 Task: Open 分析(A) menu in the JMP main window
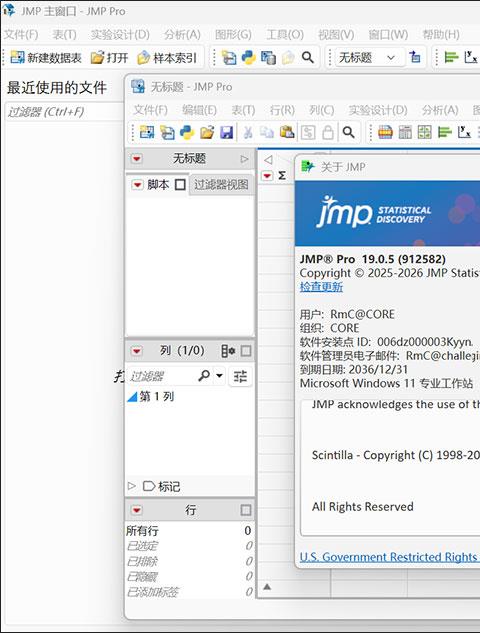click(x=182, y=35)
